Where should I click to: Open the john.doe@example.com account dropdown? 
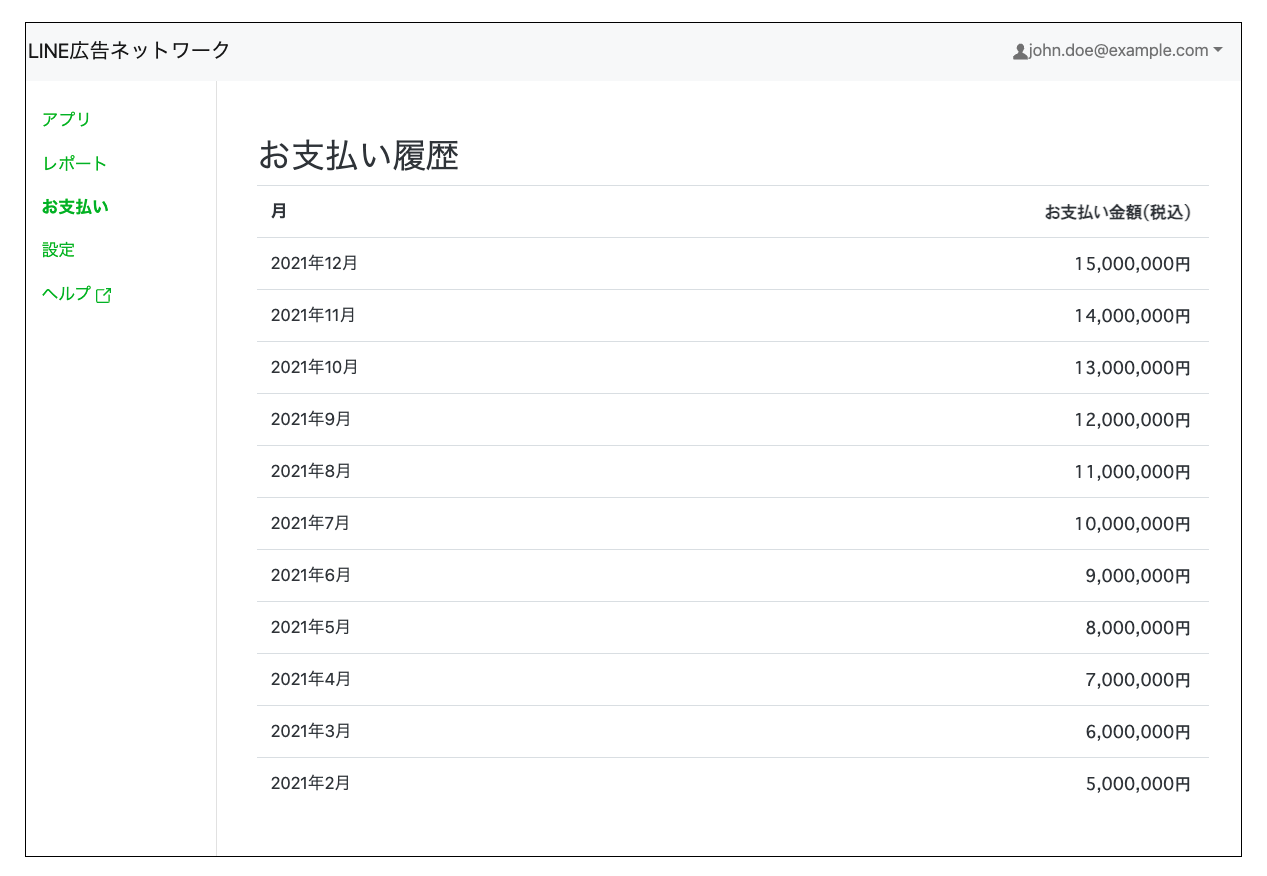tap(1118, 51)
